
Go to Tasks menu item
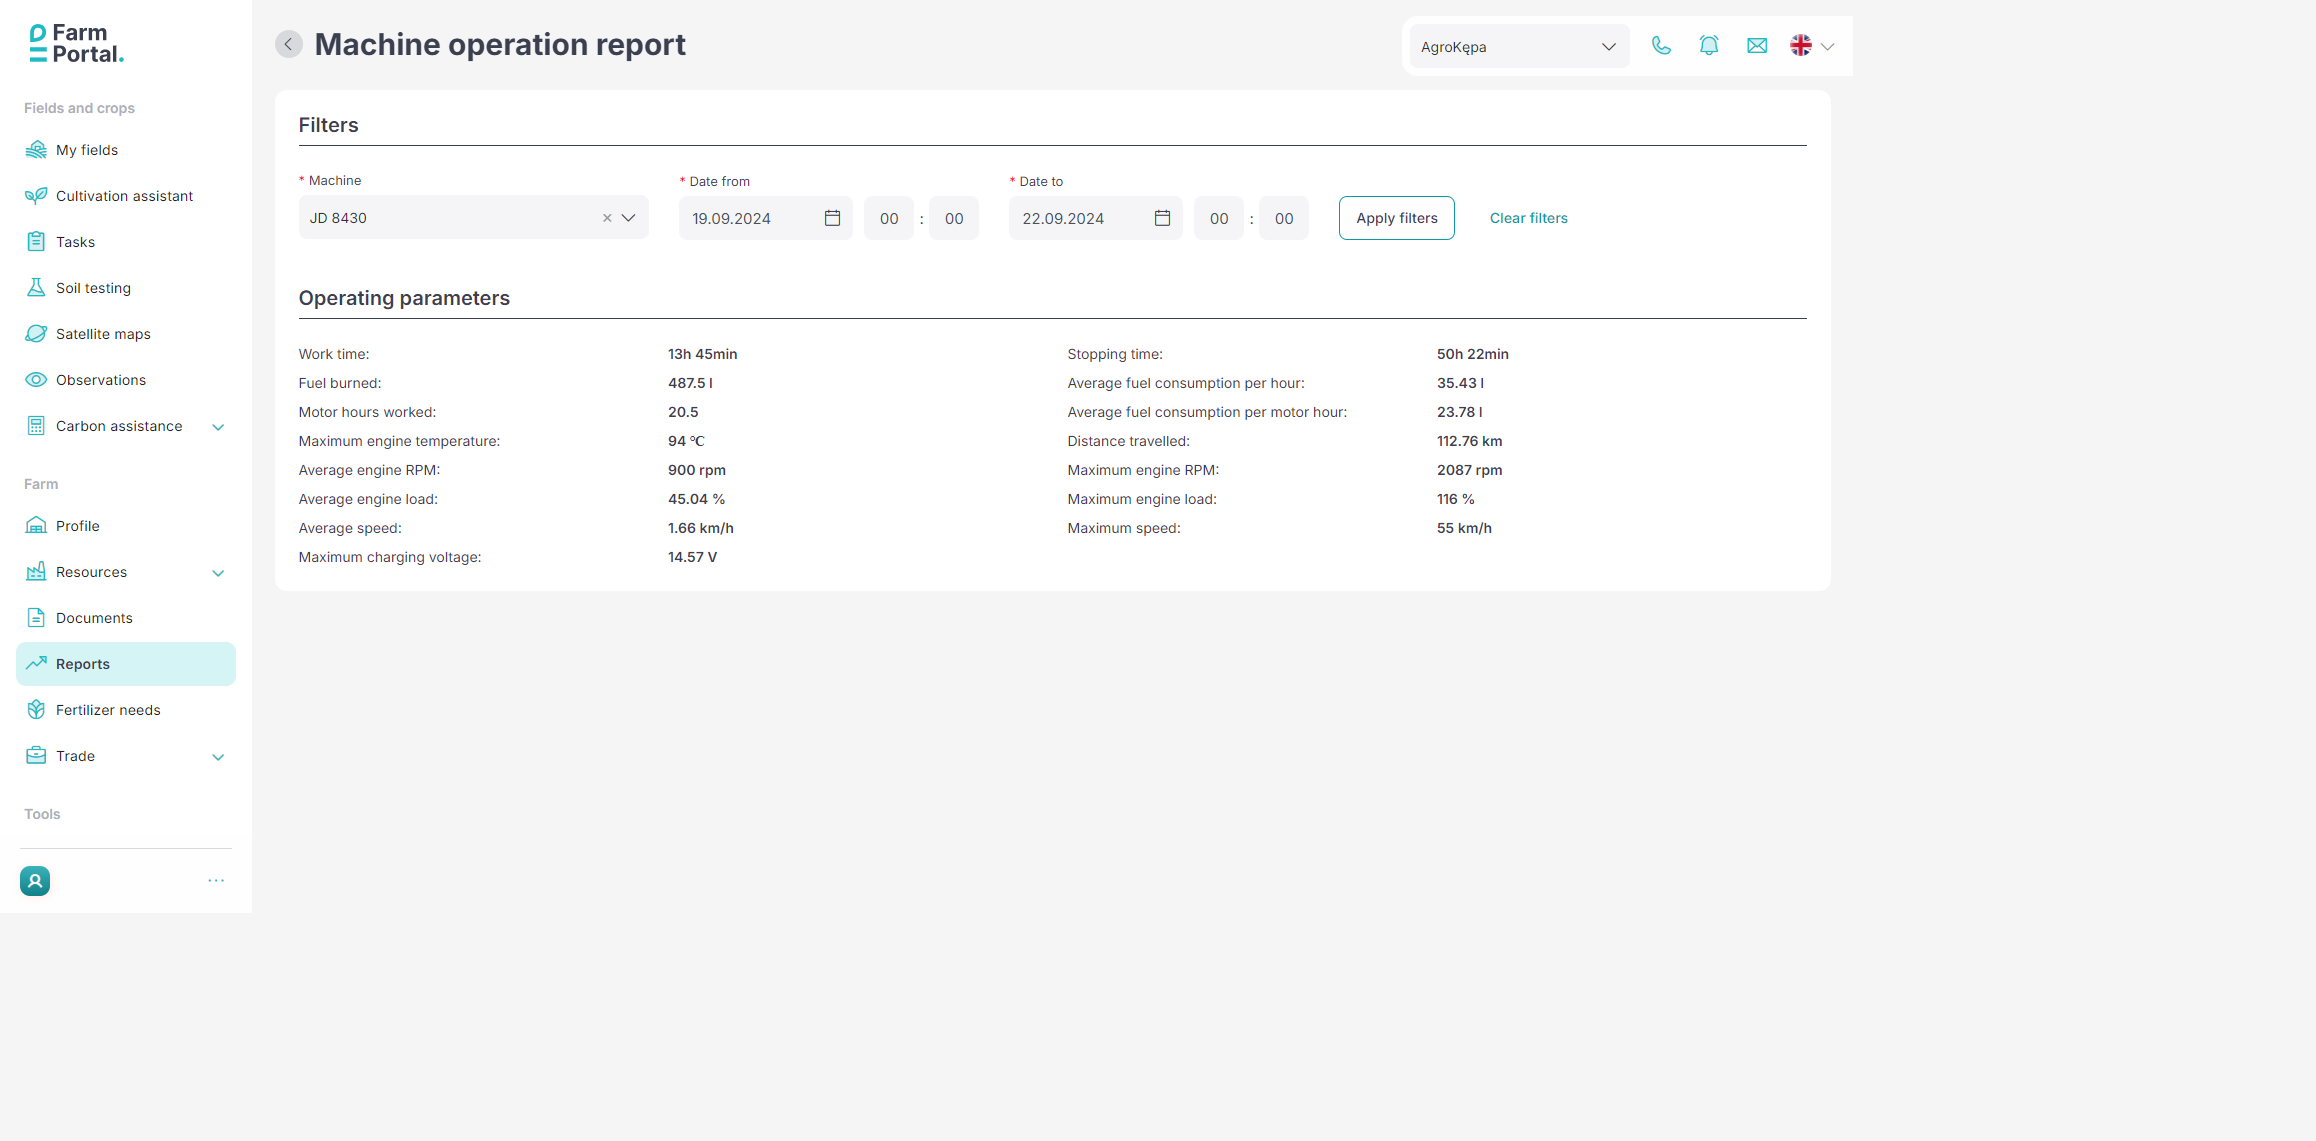tap(126, 242)
